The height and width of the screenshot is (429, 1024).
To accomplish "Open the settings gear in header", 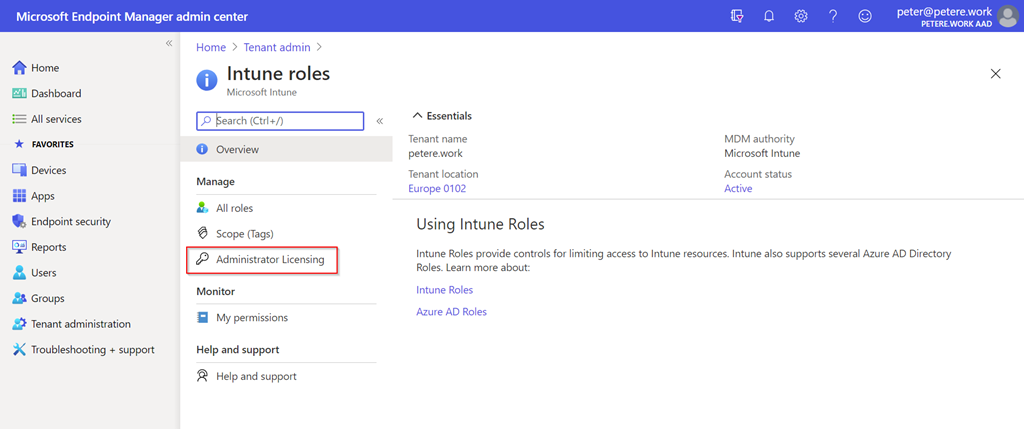I will (801, 16).
